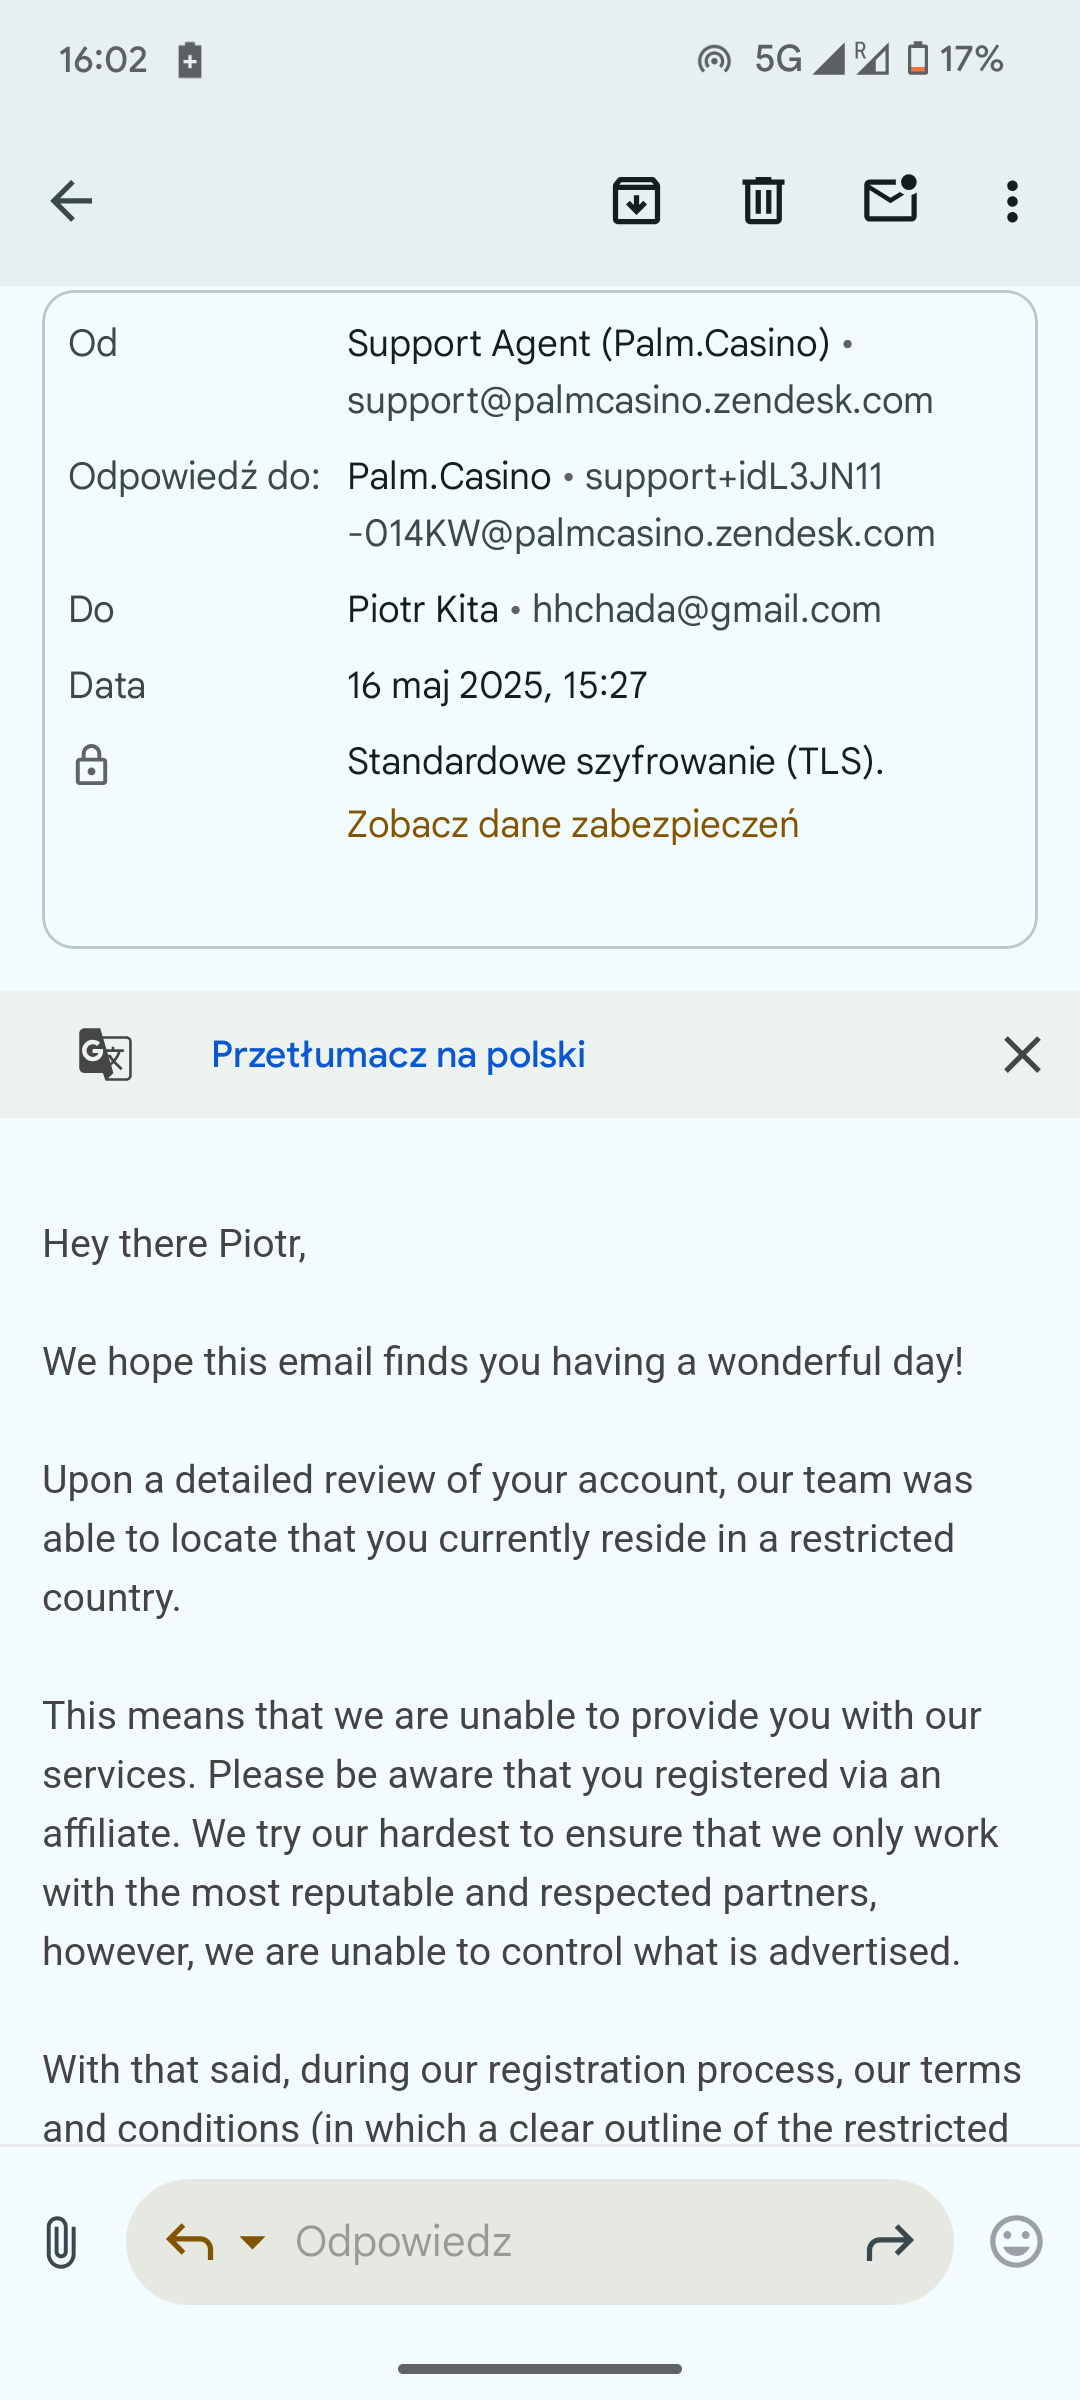Image resolution: width=1080 pixels, height=2400 pixels.
Task: Dismiss the translation banner
Action: [1022, 1055]
